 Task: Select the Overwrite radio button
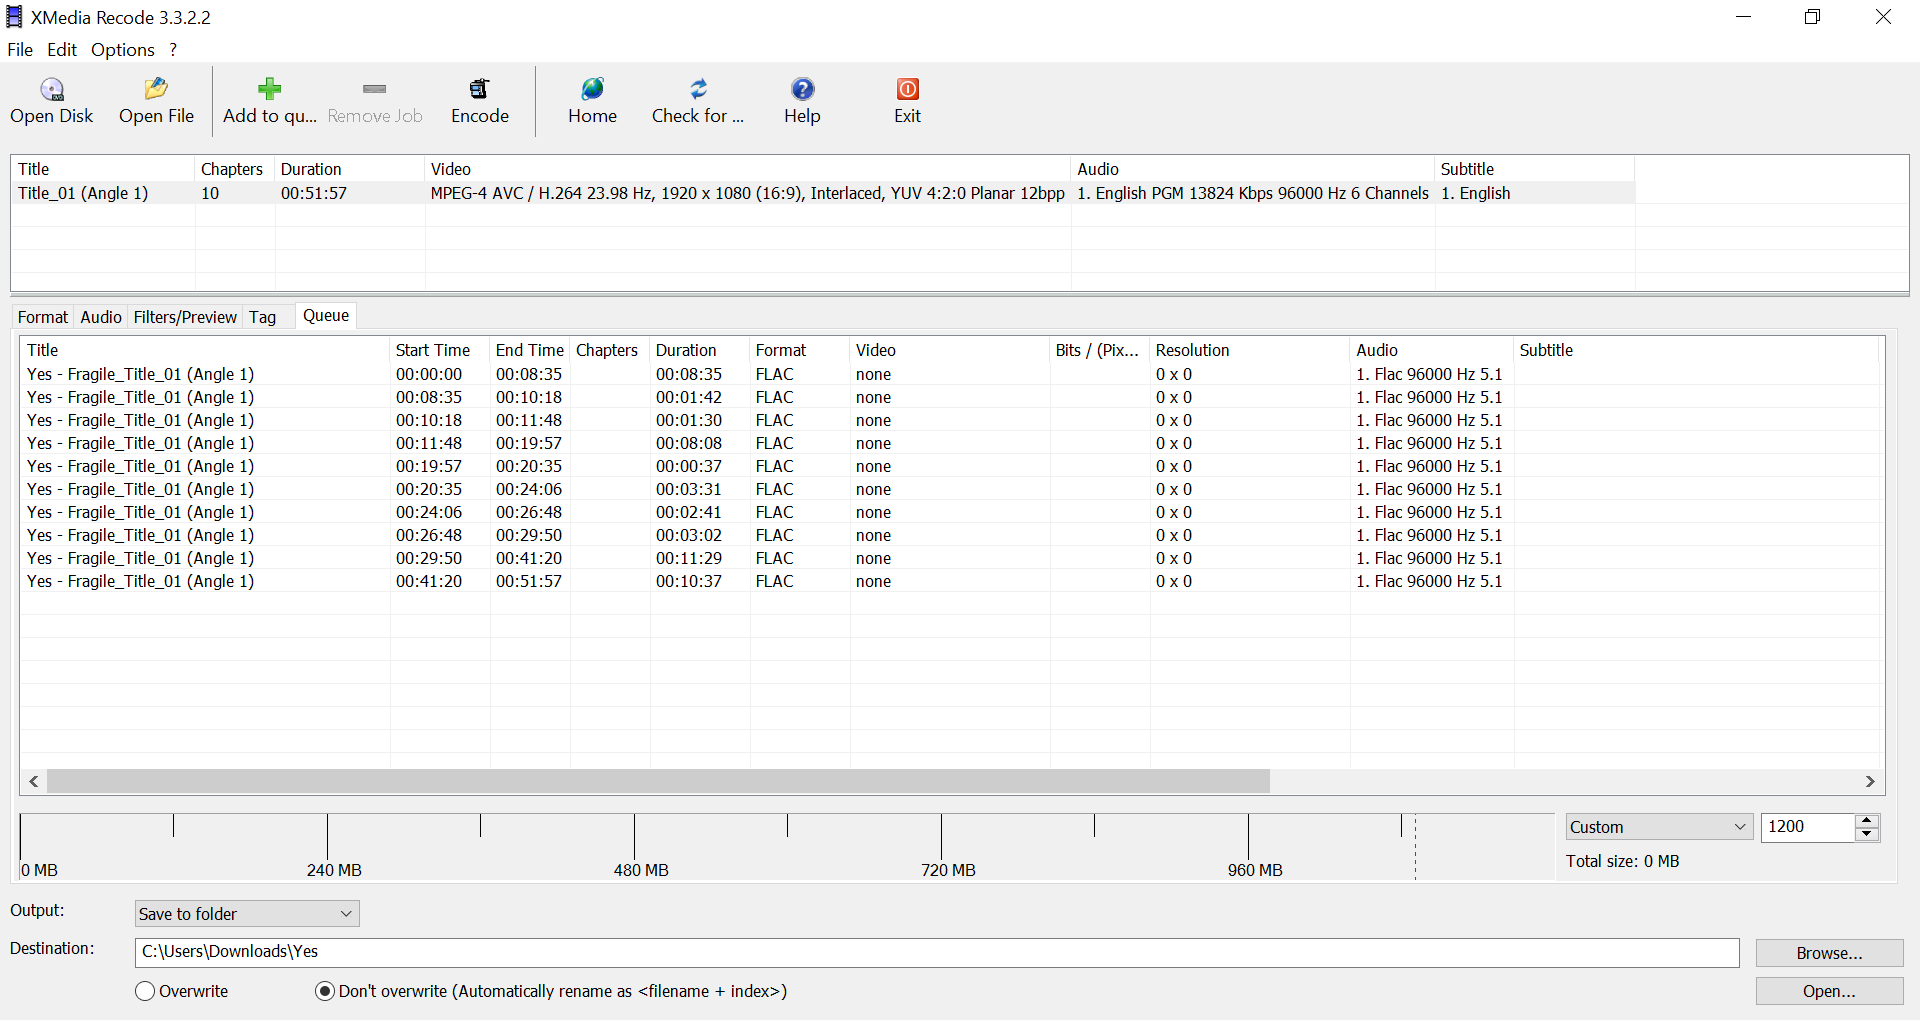146,991
